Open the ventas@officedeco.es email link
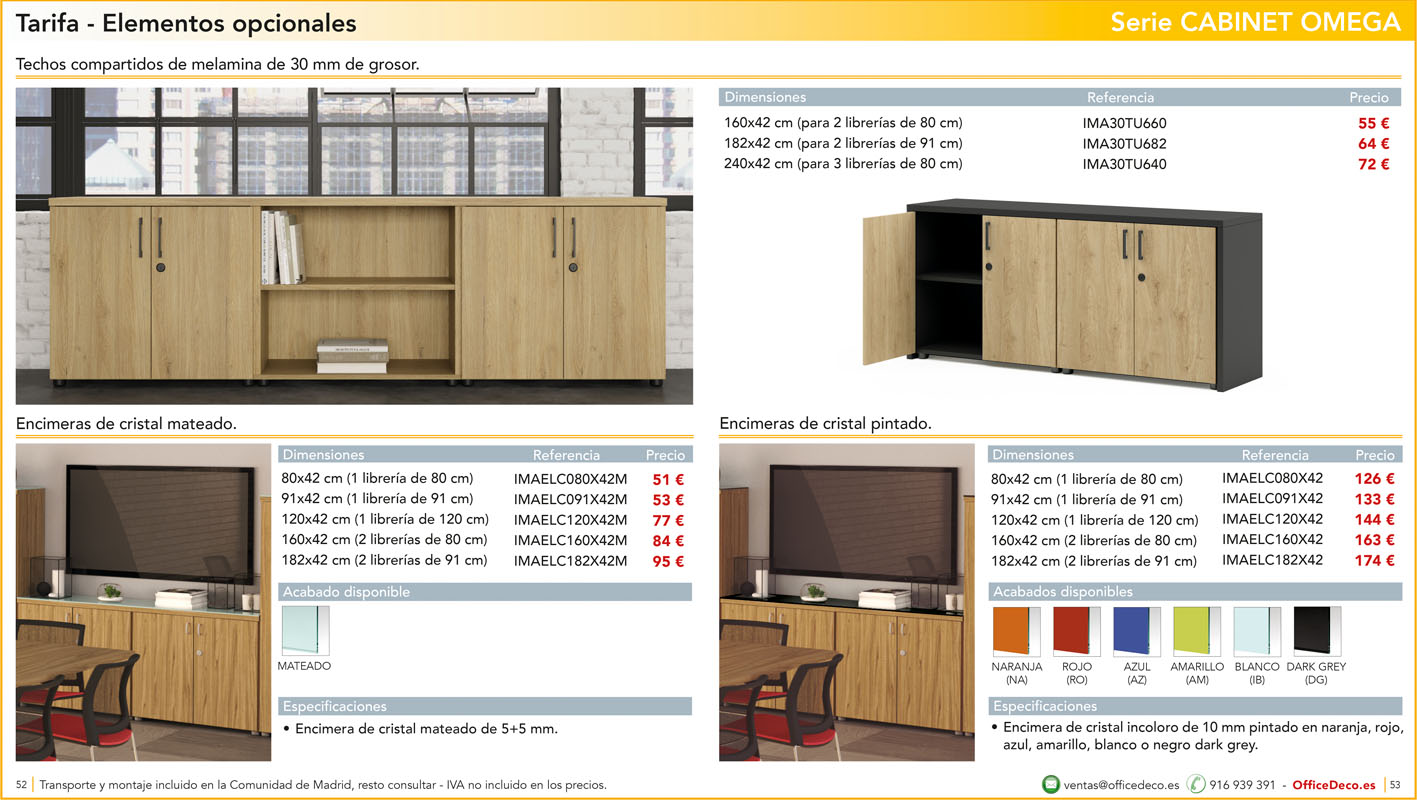Image resolution: width=1417 pixels, height=800 pixels. (1121, 785)
